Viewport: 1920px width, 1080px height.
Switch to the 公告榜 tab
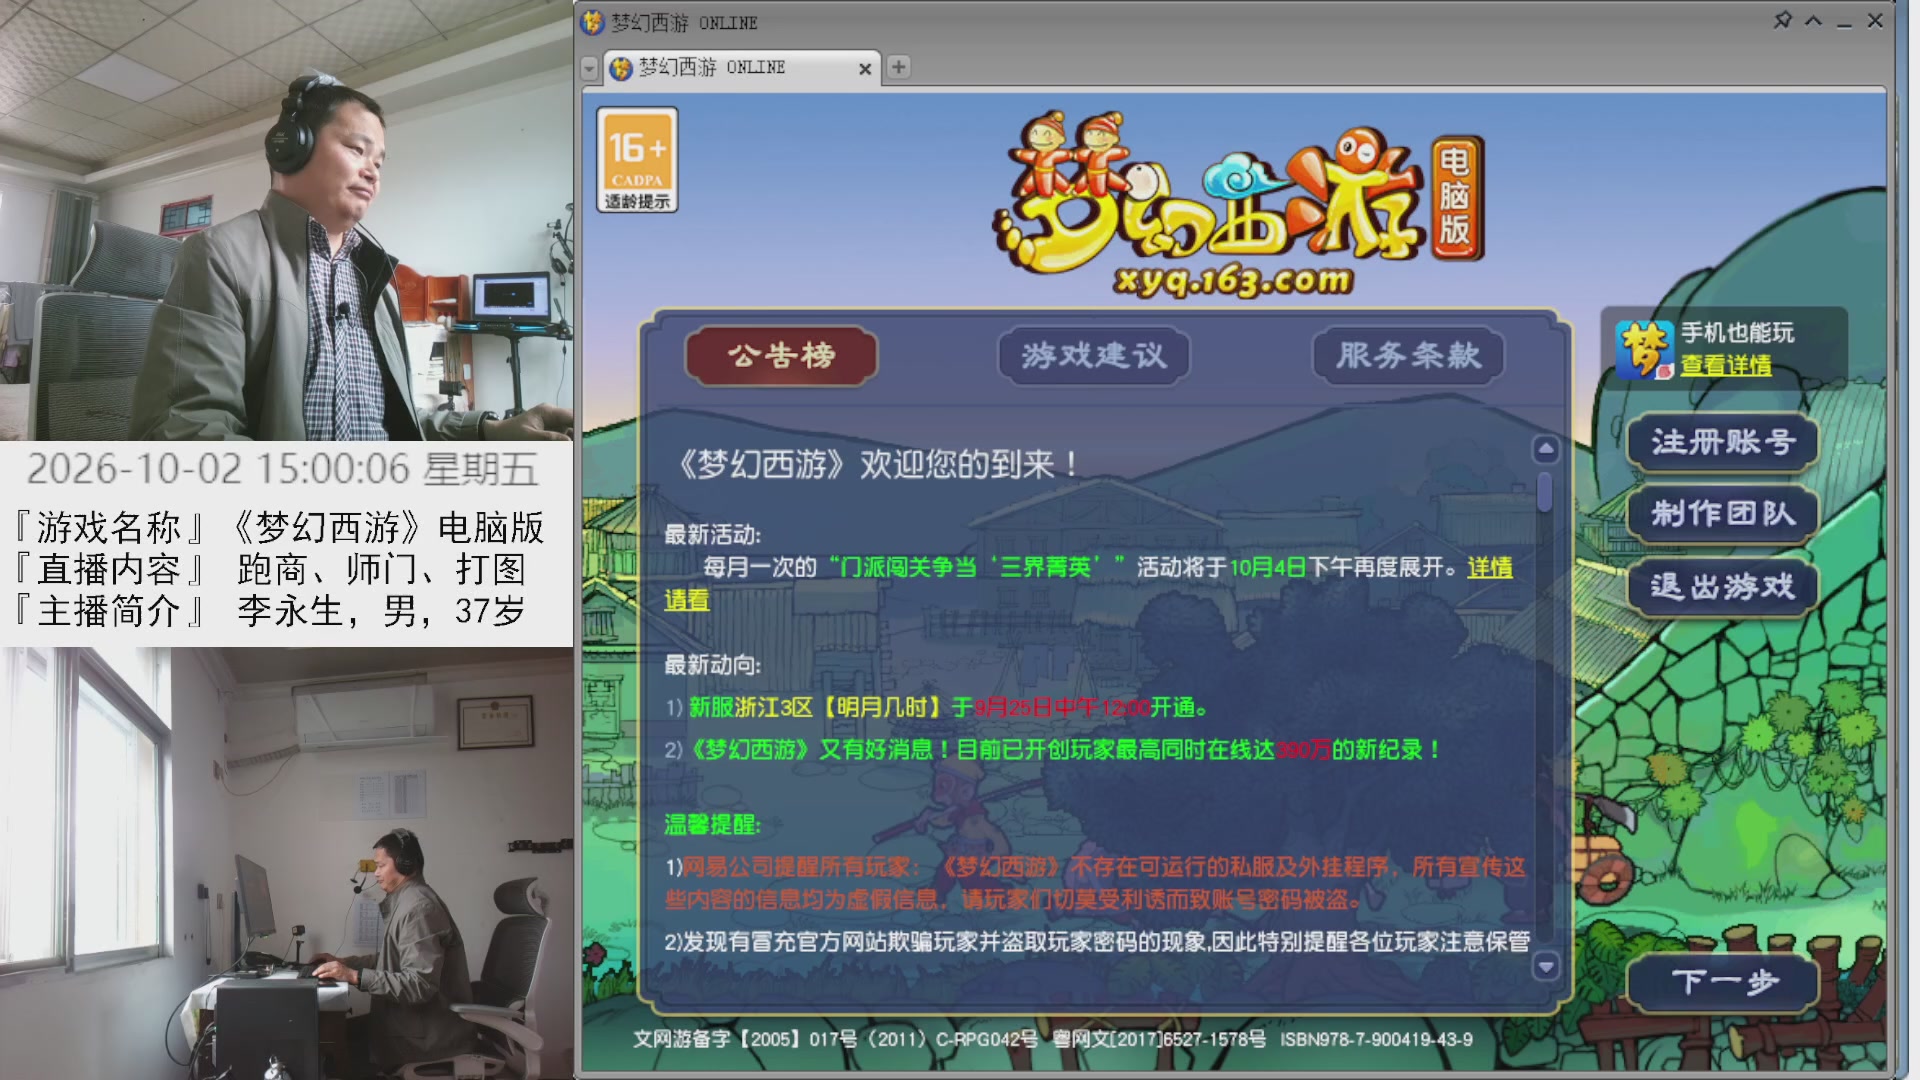tap(781, 356)
